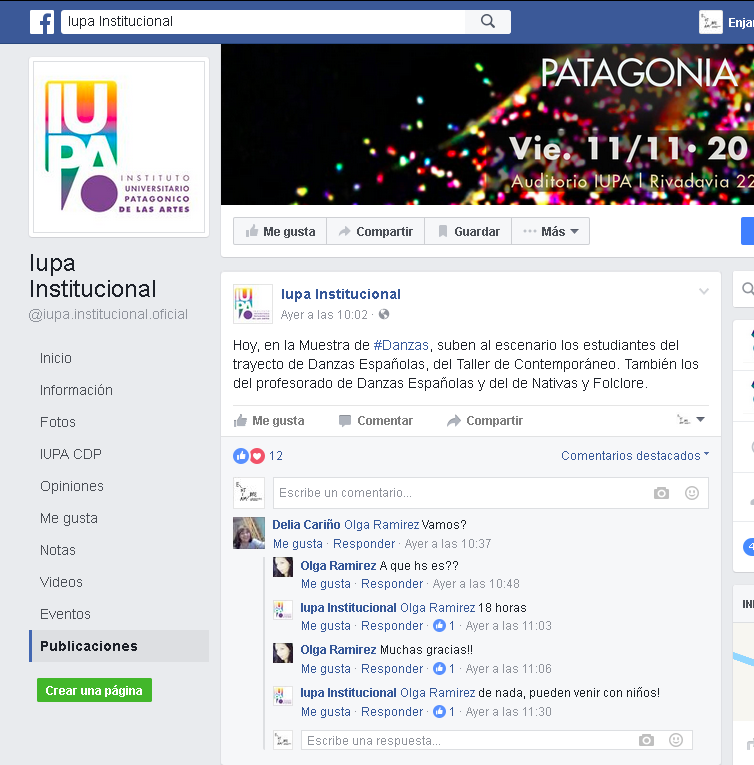Open Opiniones section in sidebar
This screenshot has height=765, width=754.
point(72,486)
